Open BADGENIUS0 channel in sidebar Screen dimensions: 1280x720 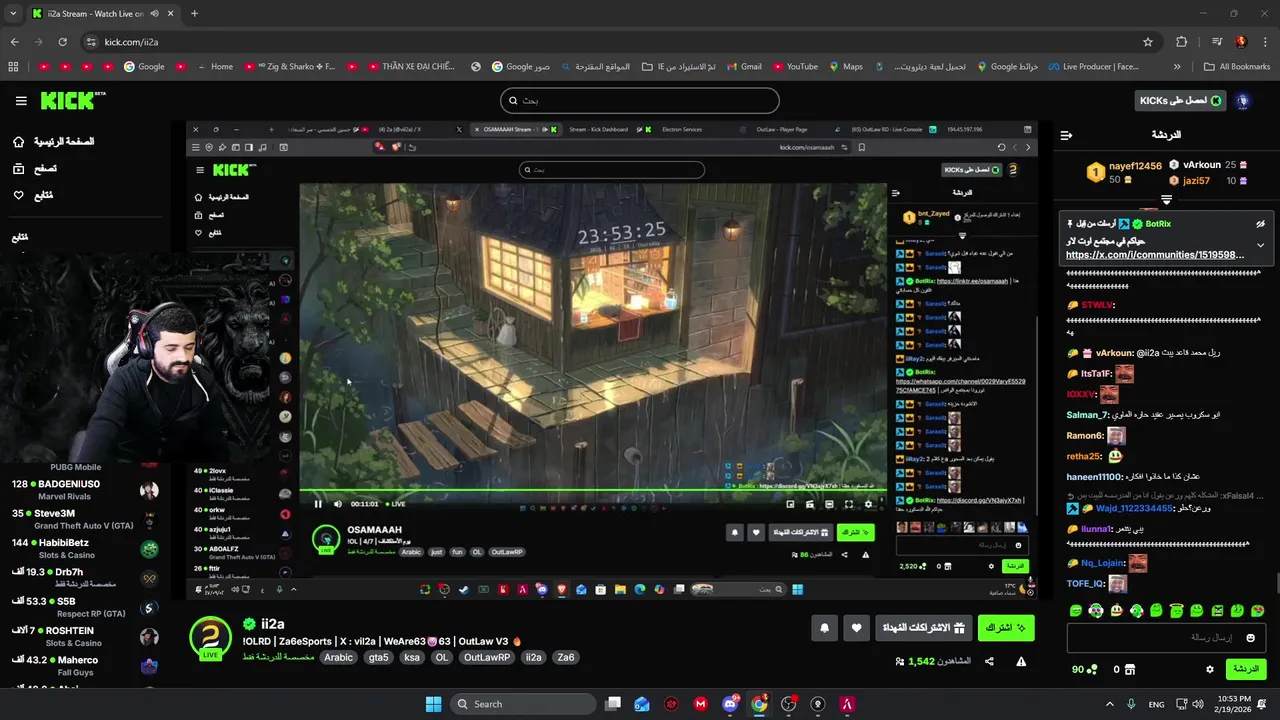click(x=84, y=489)
